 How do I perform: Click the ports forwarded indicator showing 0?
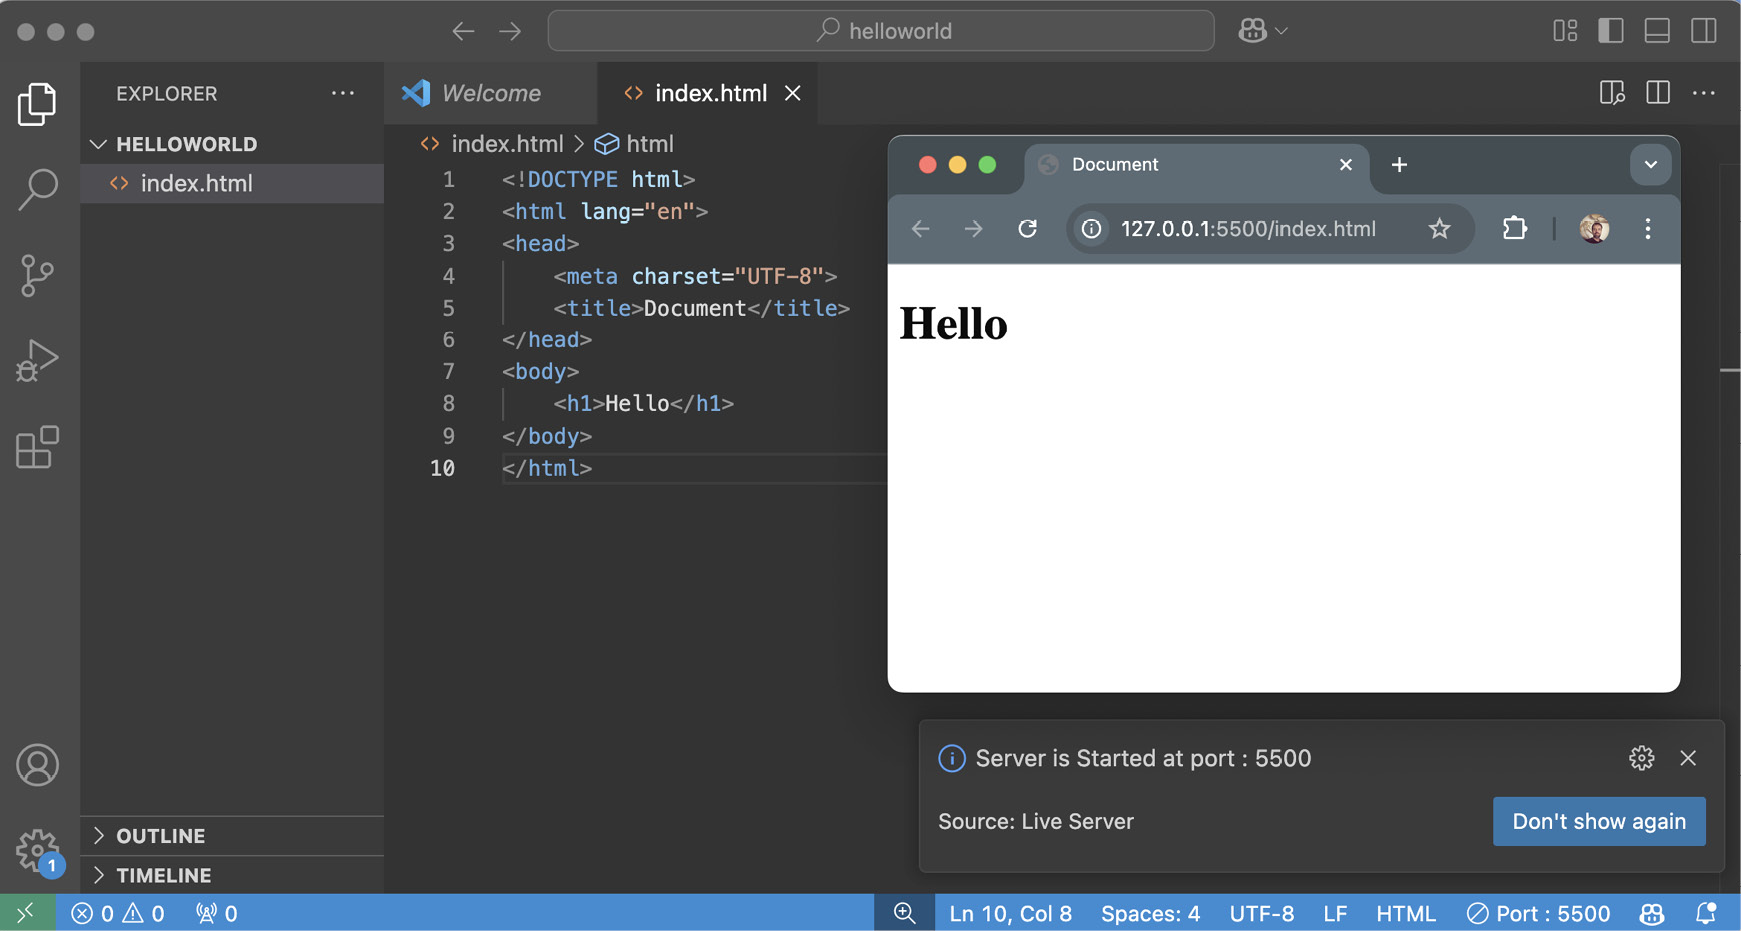[216, 913]
